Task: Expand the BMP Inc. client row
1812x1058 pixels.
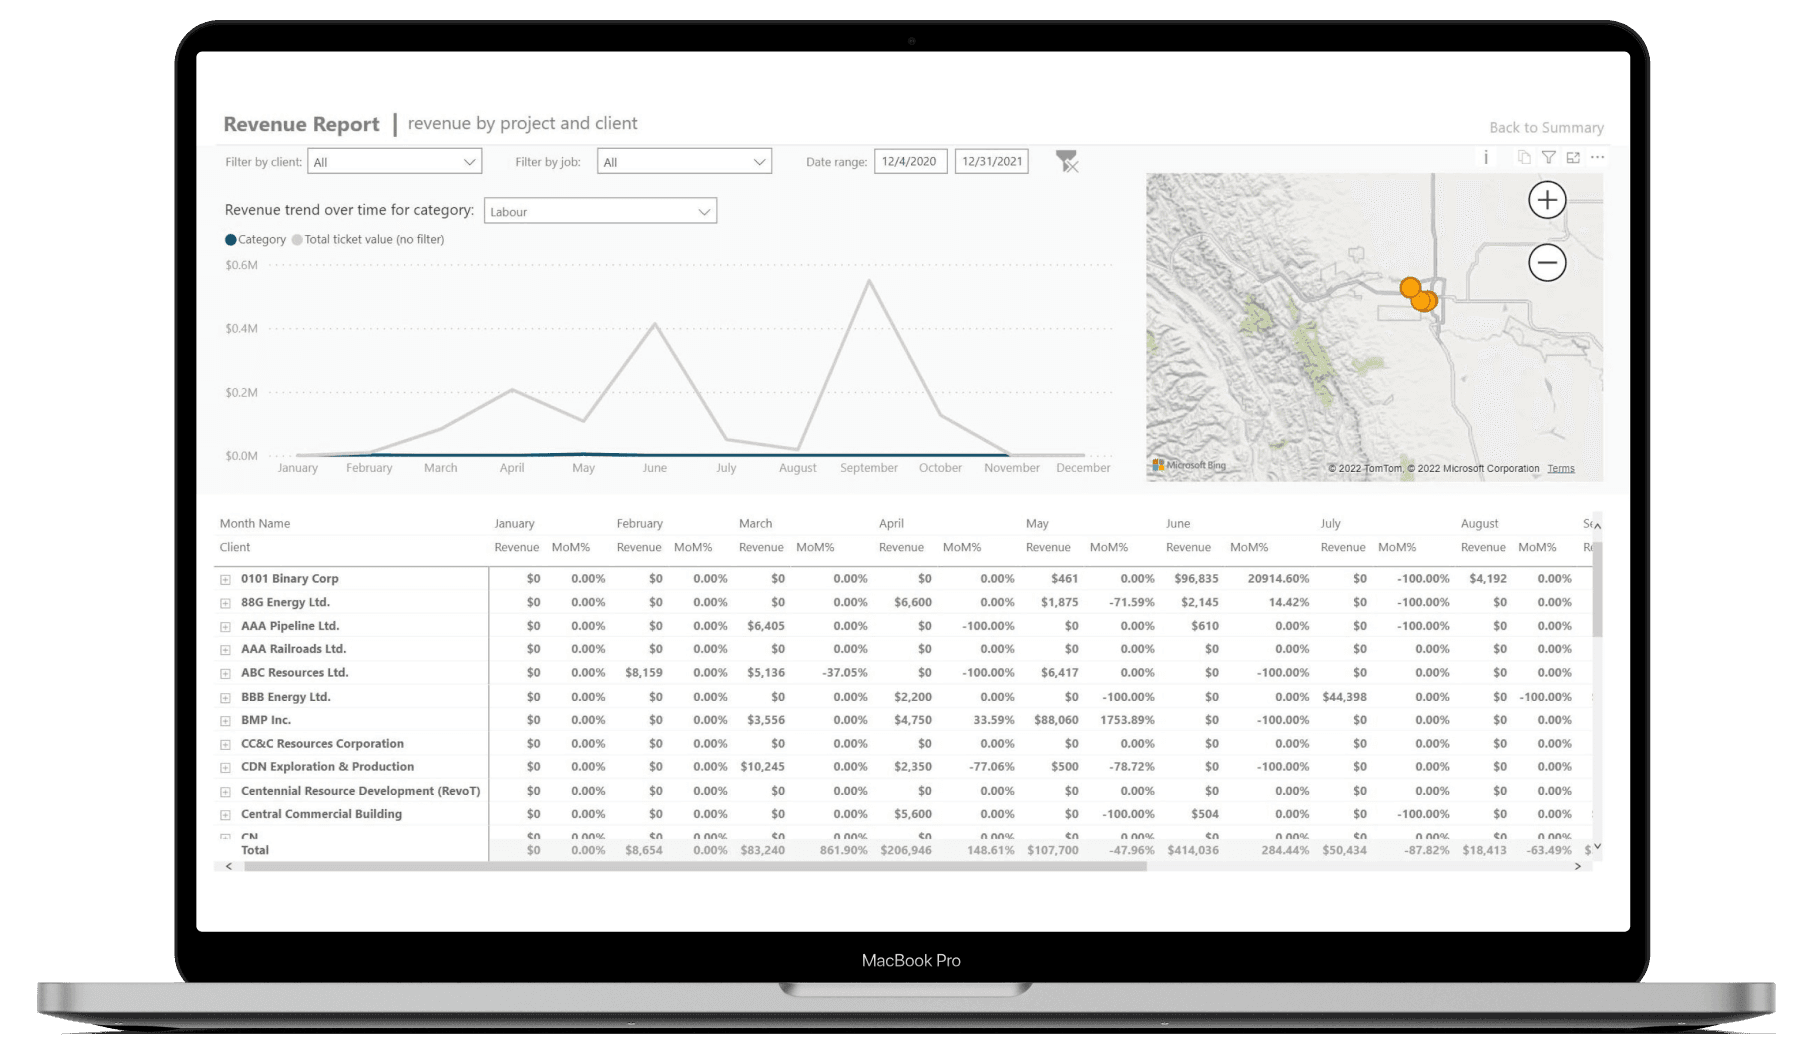Action: 226,721
